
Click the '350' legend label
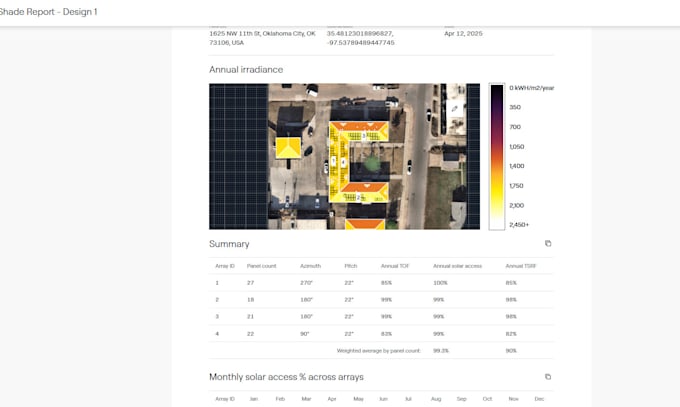(515, 107)
